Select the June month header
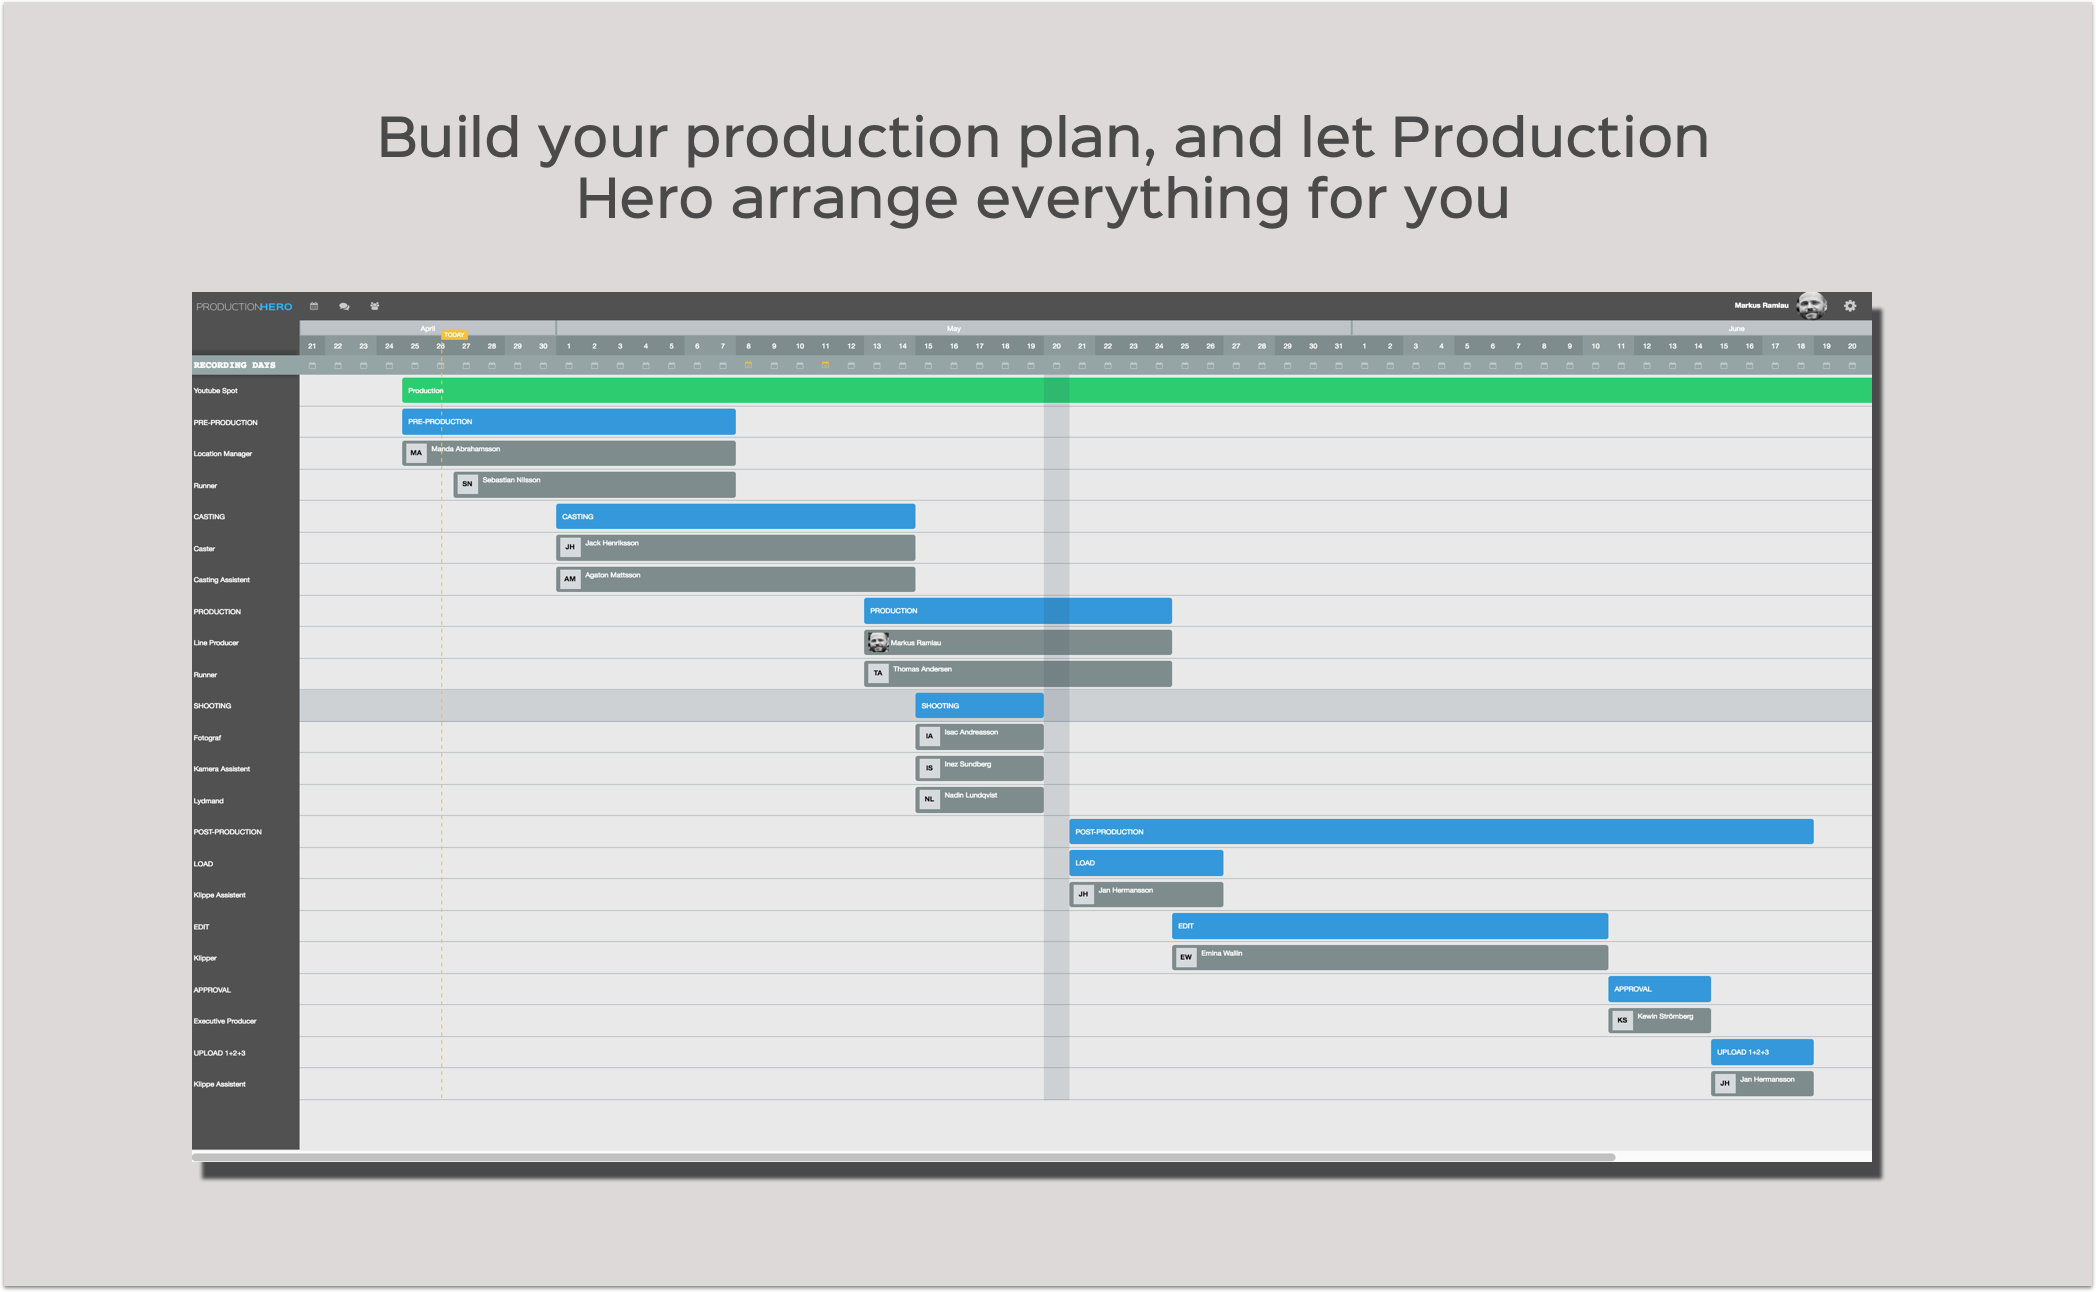 pos(1738,328)
